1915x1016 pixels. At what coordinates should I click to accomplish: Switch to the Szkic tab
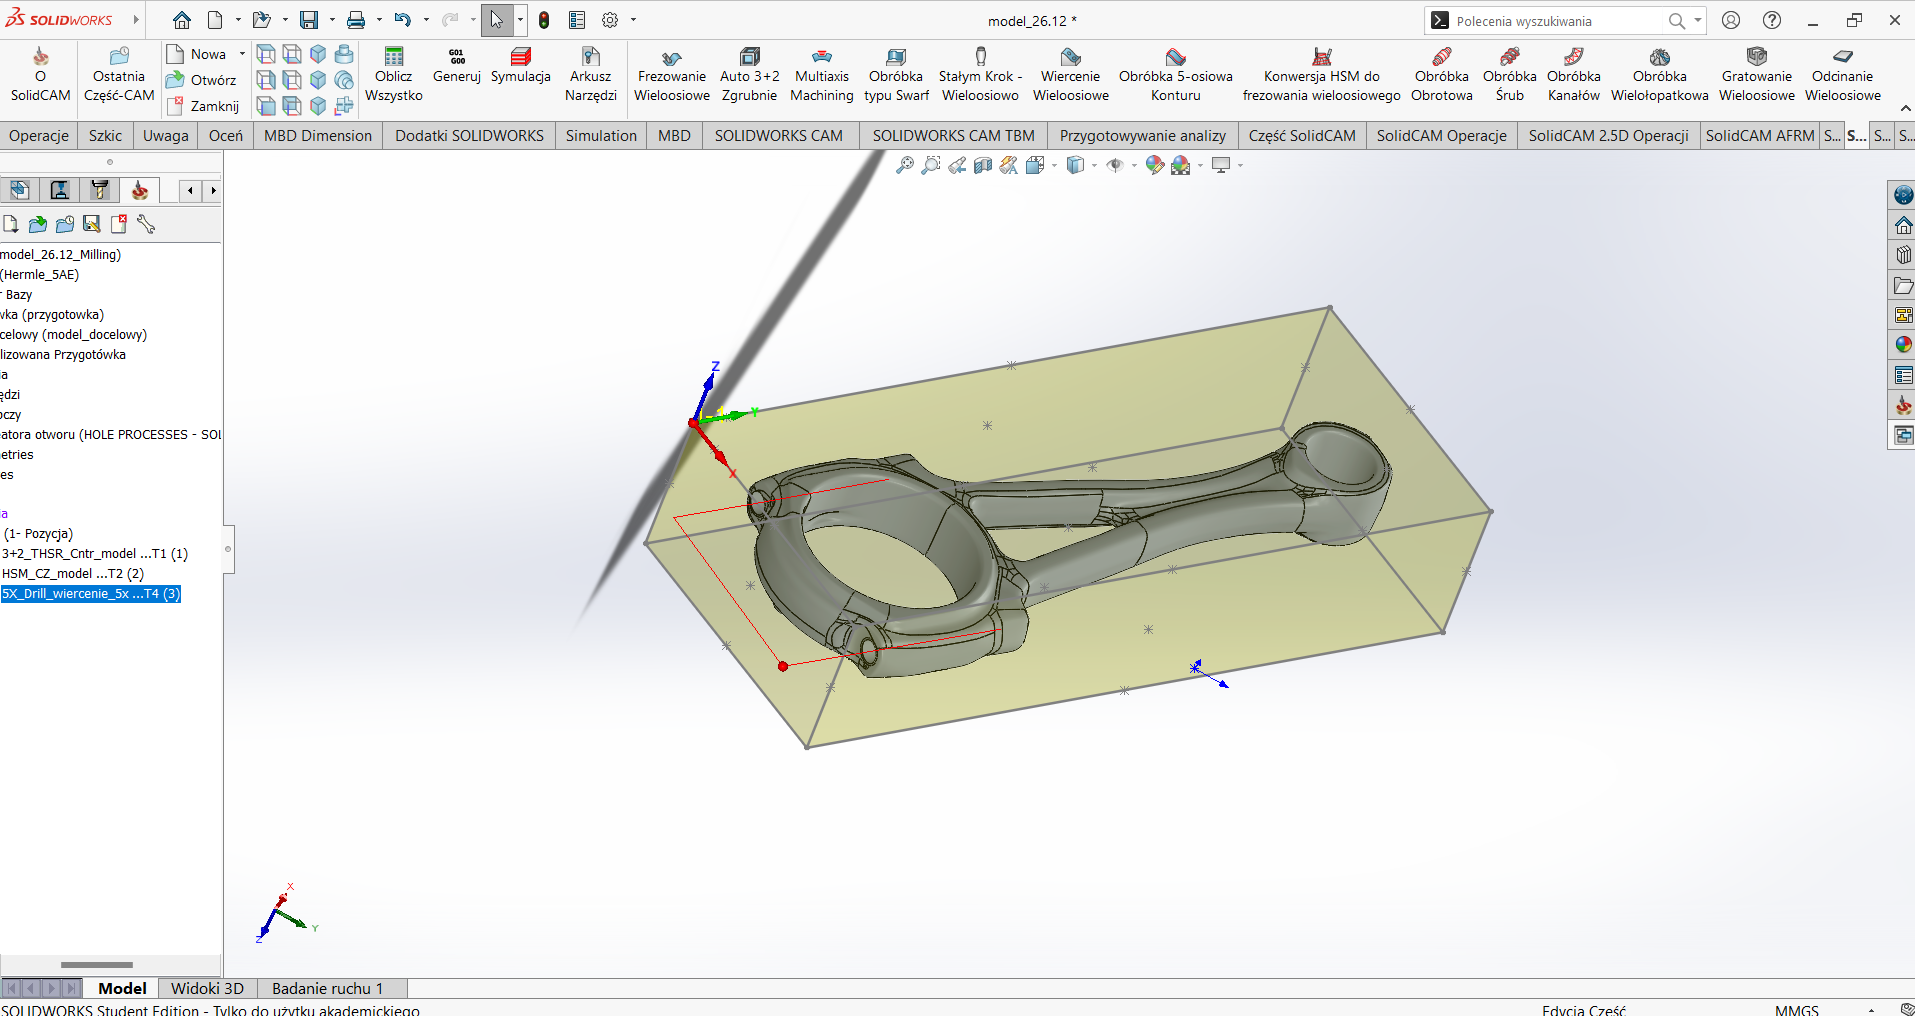point(105,136)
